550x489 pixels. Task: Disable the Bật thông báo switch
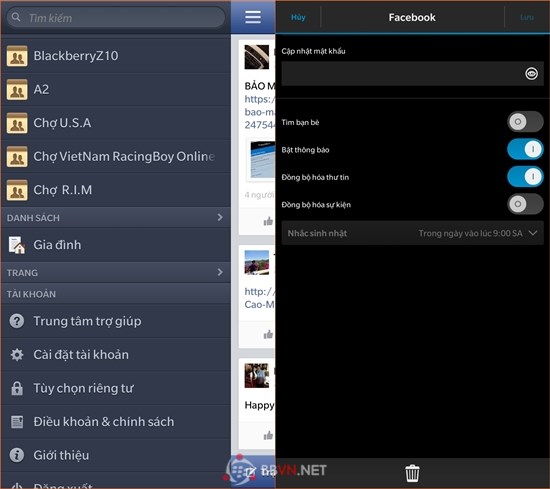tap(525, 149)
